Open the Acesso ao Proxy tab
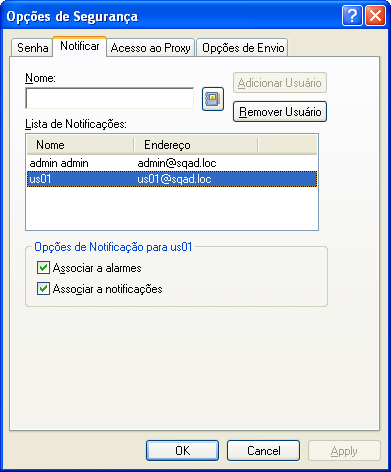This screenshot has height=472, width=391. click(150, 48)
